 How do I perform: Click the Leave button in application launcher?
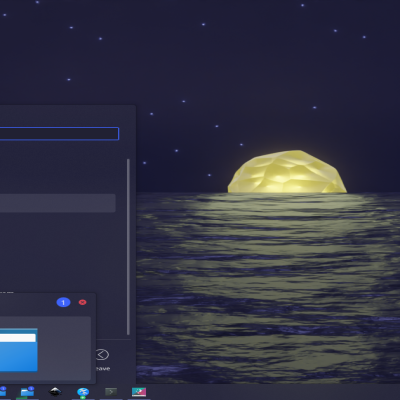(102, 360)
